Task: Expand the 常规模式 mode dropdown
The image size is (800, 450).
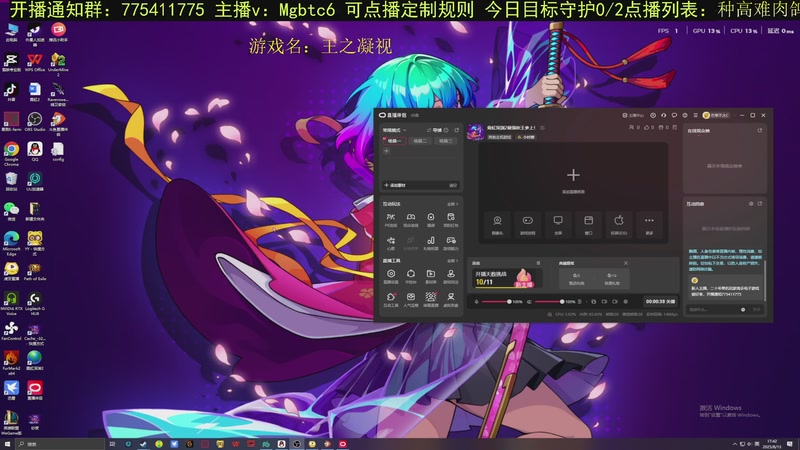Action: 394,130
